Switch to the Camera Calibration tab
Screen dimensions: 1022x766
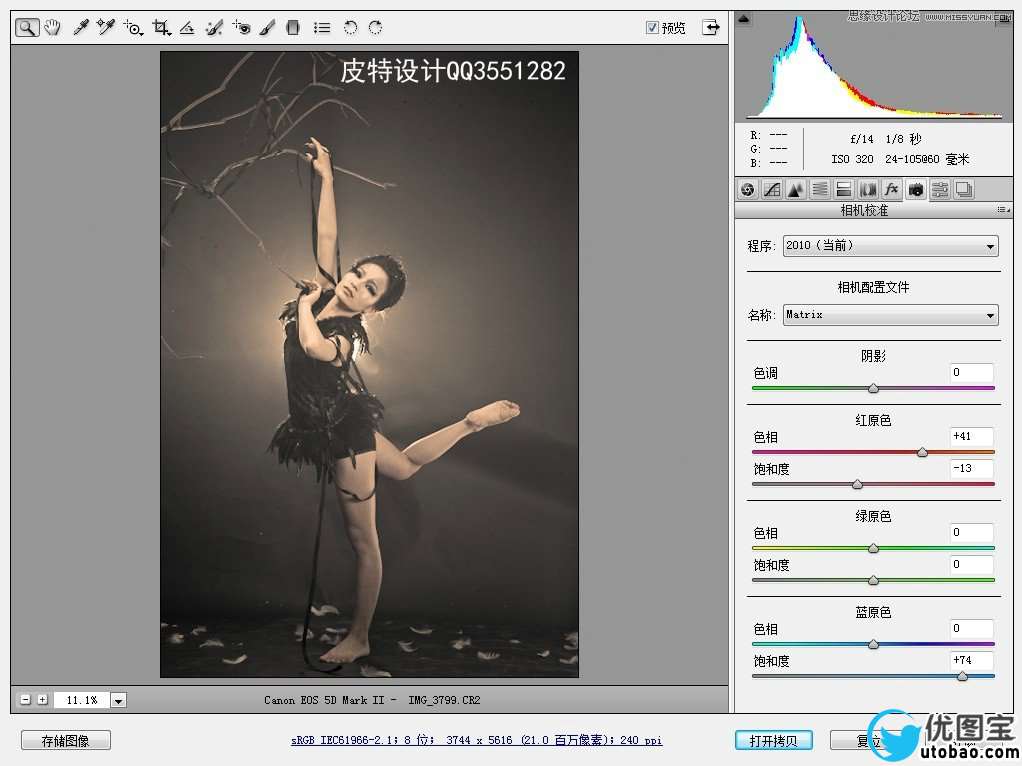[x=916, y=190]
